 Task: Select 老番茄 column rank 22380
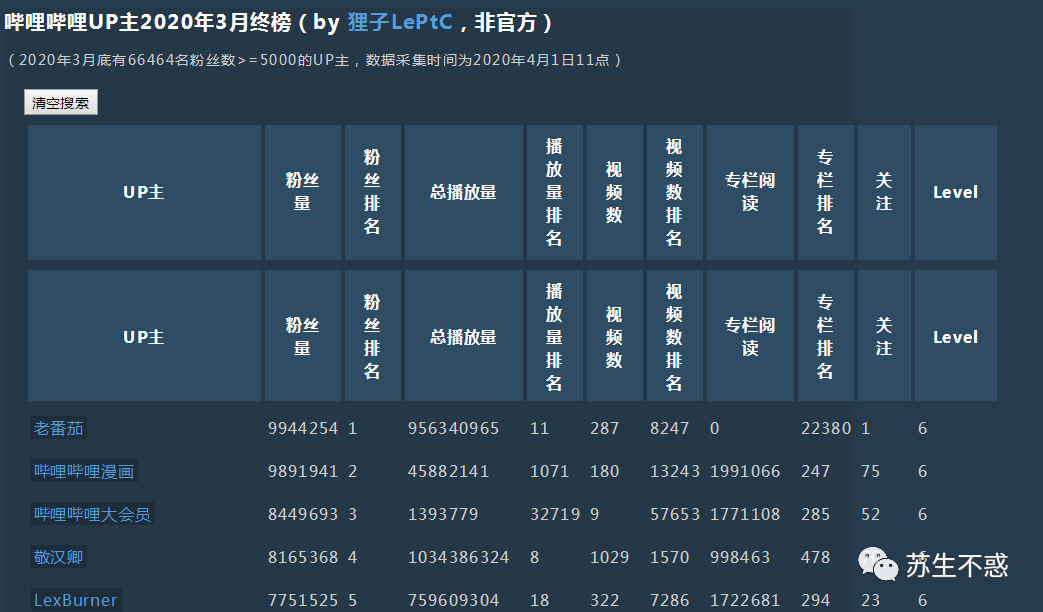[825, 428]
